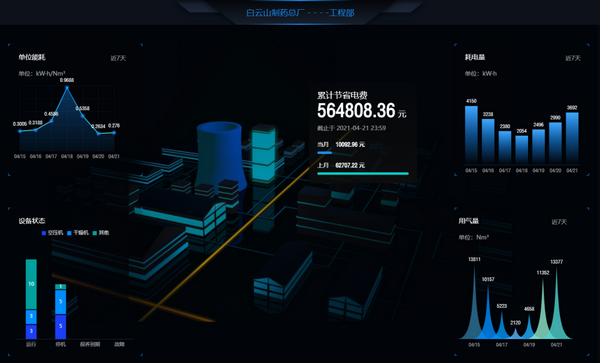Click the 当月 blue progress bar
Screen dimensions: 600x363
324,153
